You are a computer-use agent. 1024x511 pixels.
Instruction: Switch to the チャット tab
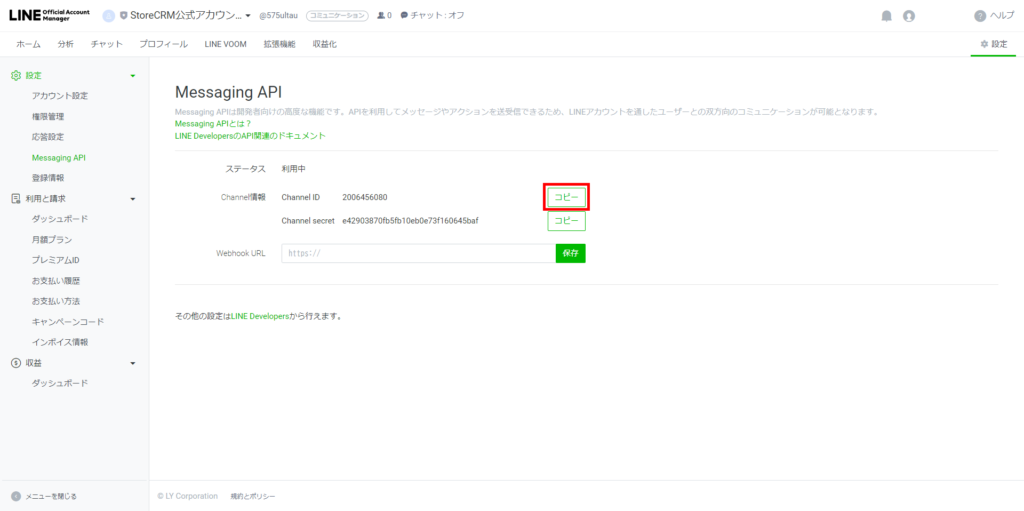(x=106, y=44)
